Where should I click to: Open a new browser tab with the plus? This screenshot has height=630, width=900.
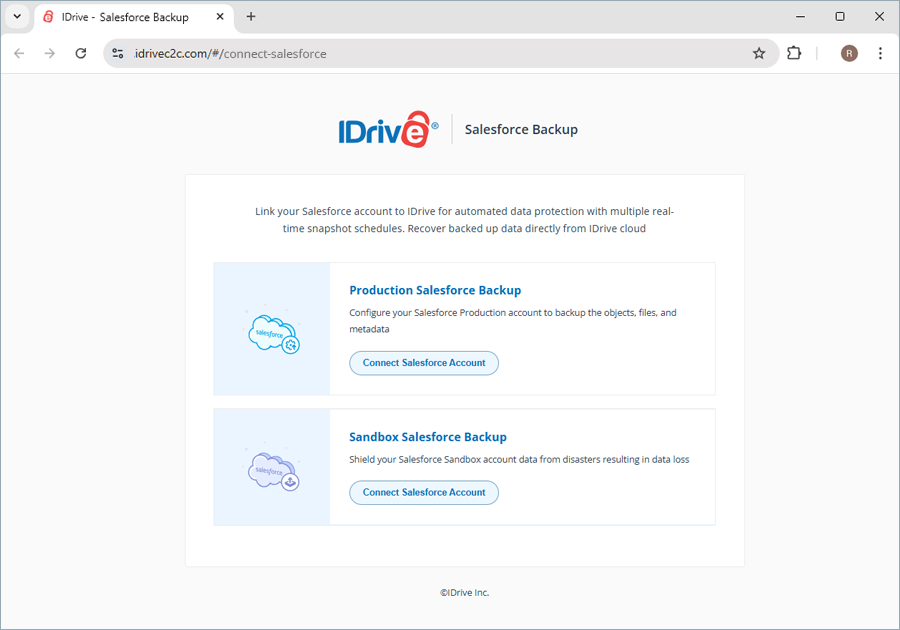coord(250,16)
